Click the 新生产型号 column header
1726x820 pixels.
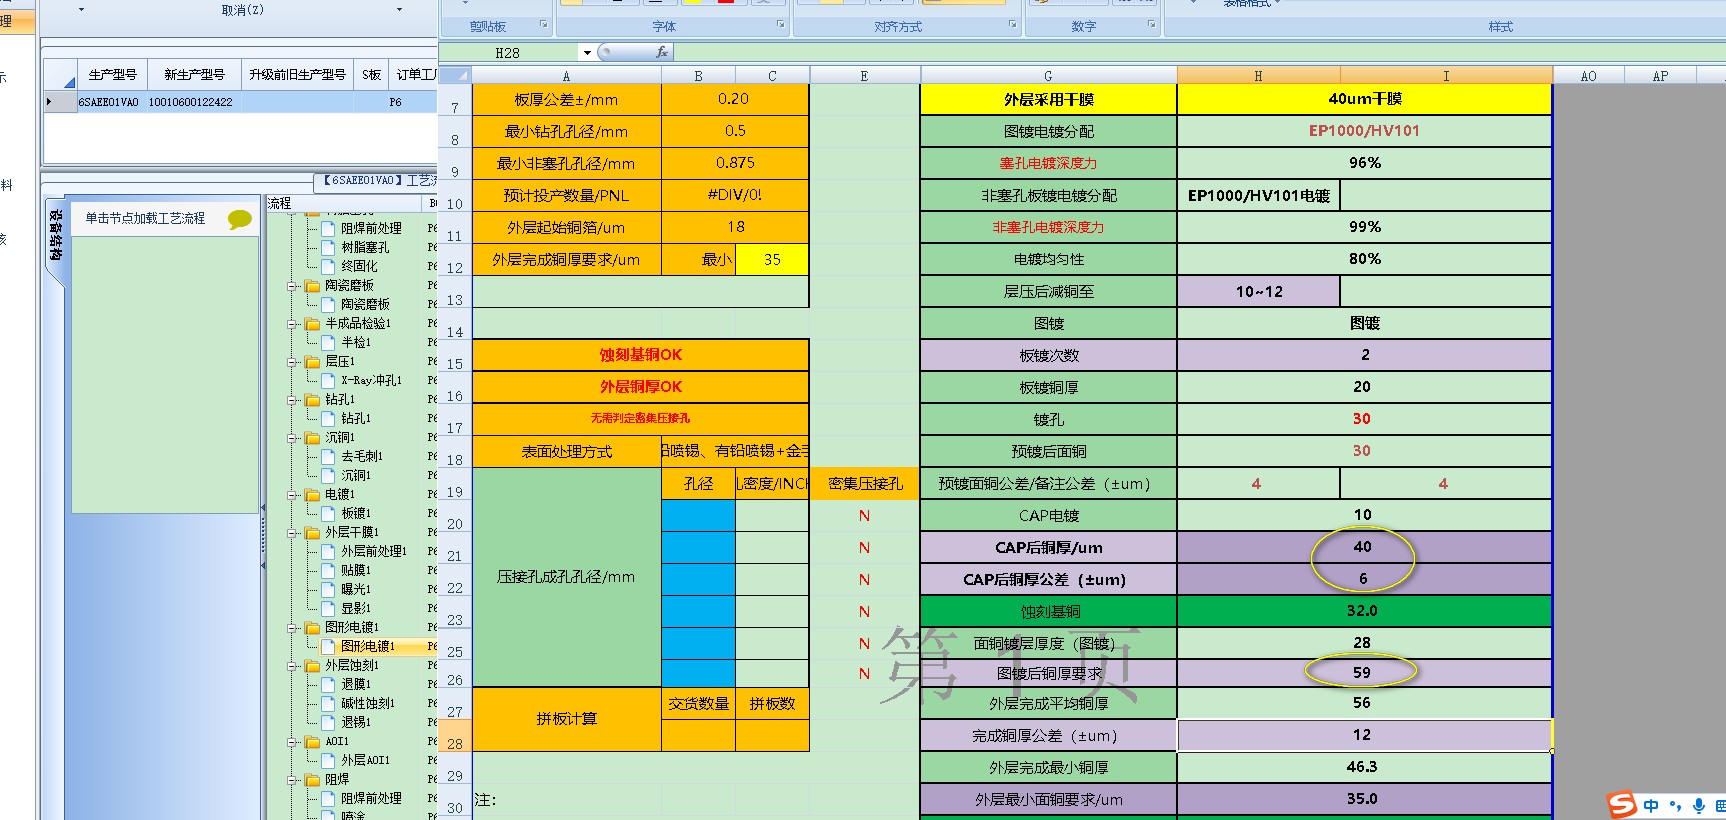[194, 74]
